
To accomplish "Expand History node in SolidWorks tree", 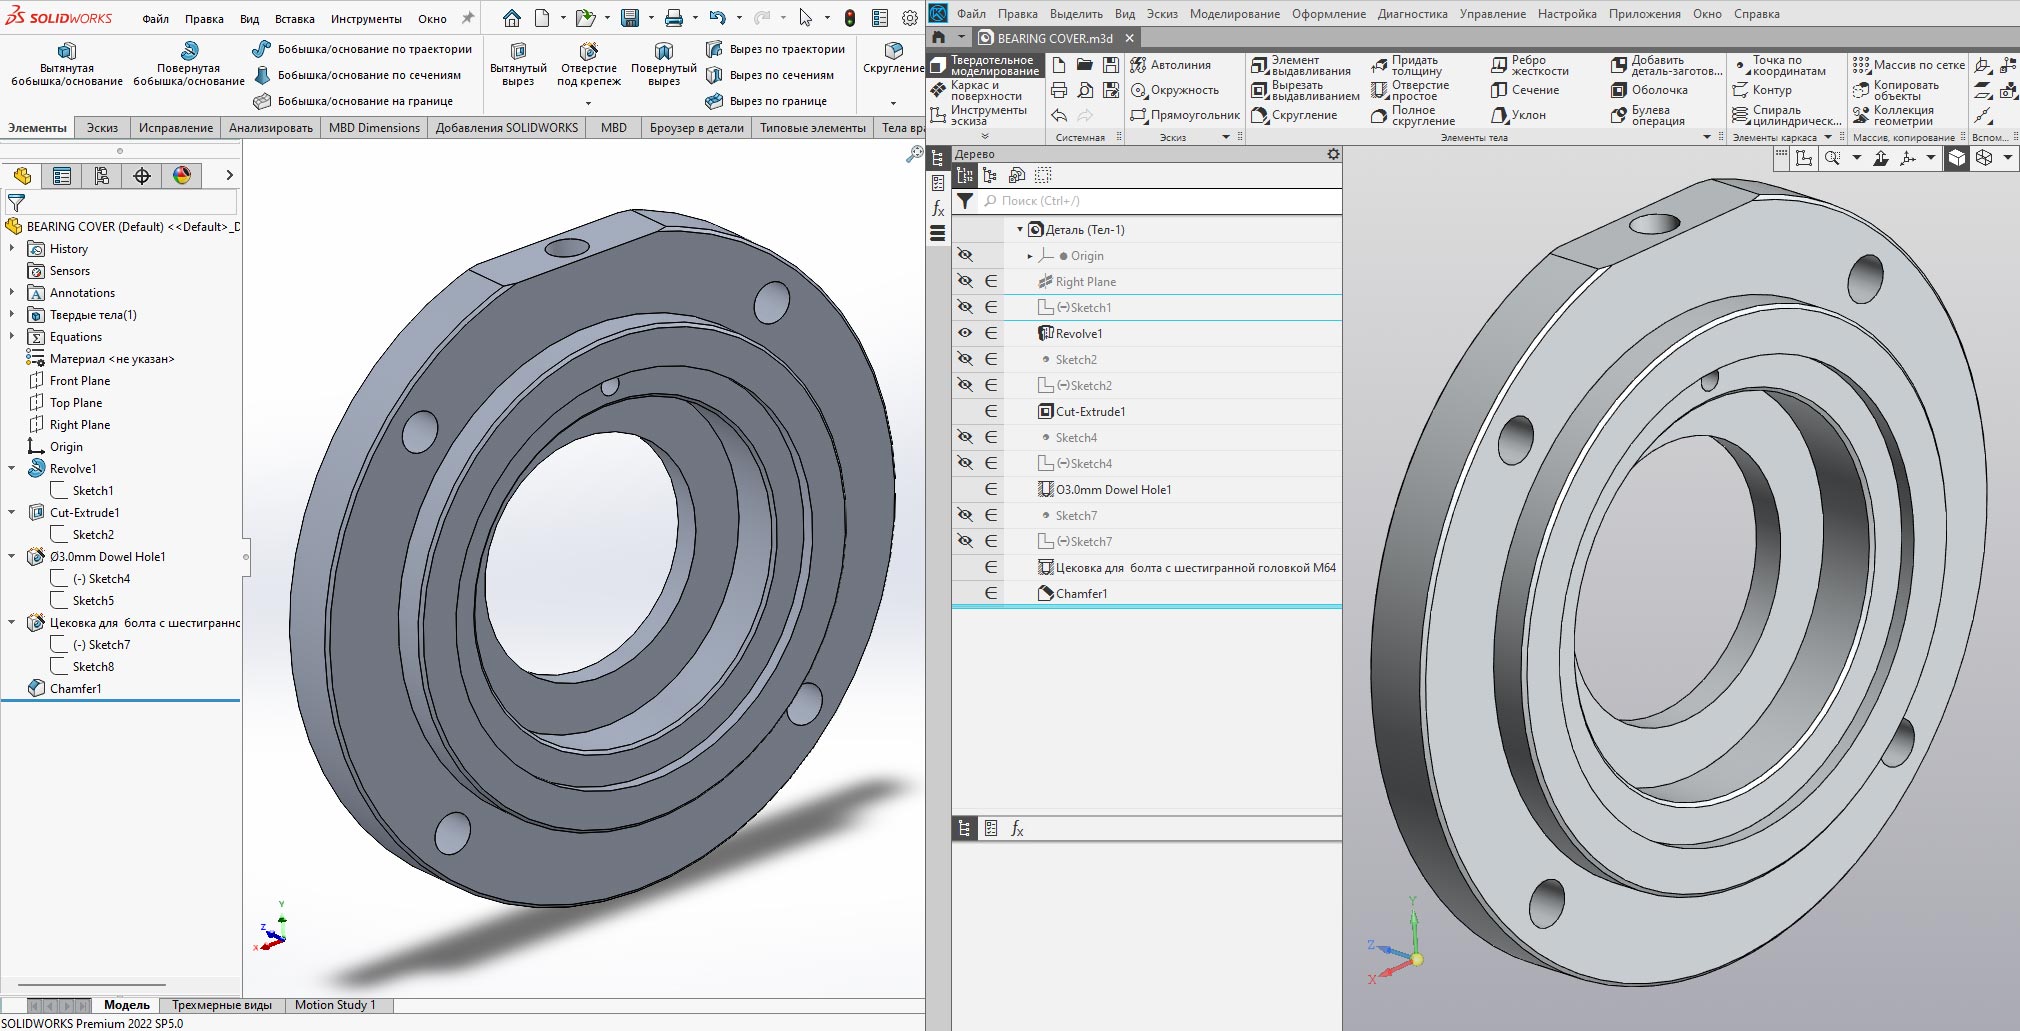I will pyautogui.click(x=12, y=249).
